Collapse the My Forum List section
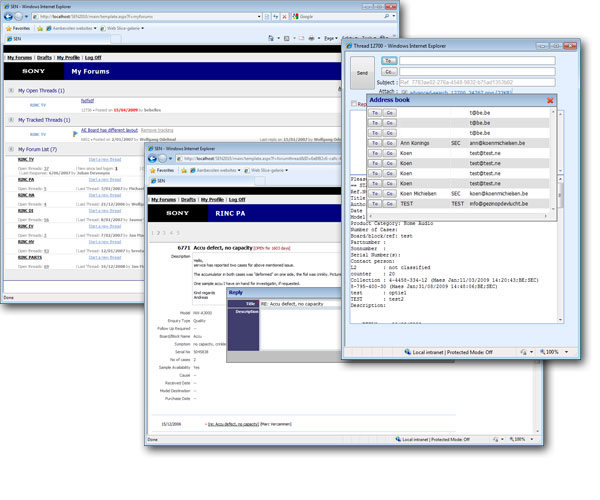 coord(11,149)
